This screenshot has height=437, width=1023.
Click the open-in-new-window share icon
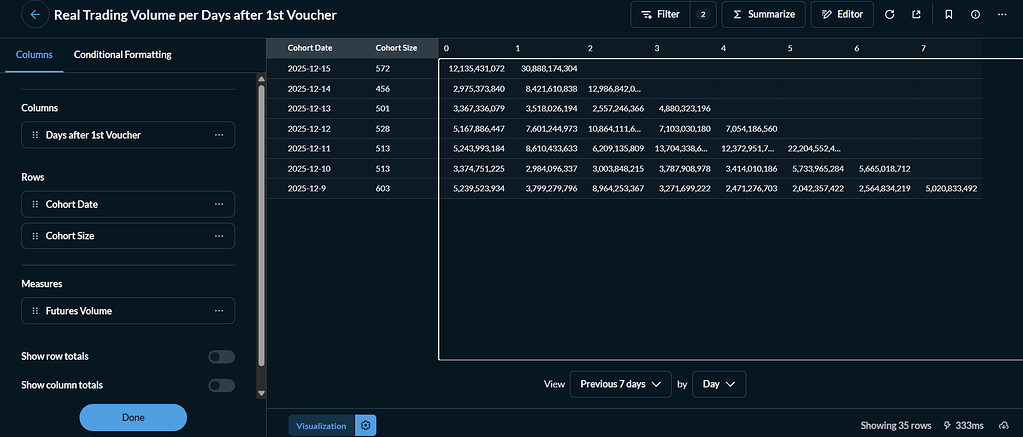point(917,14)
